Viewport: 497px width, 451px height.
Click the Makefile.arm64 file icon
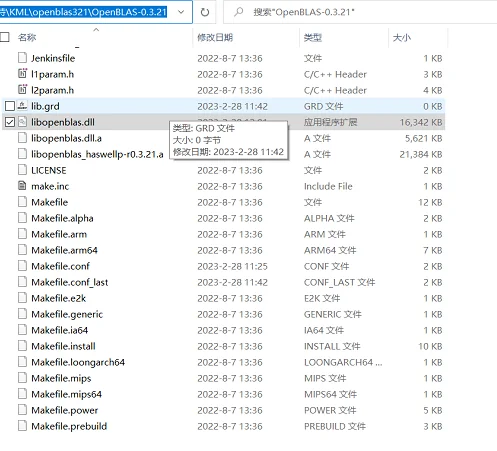pos(22,250)
